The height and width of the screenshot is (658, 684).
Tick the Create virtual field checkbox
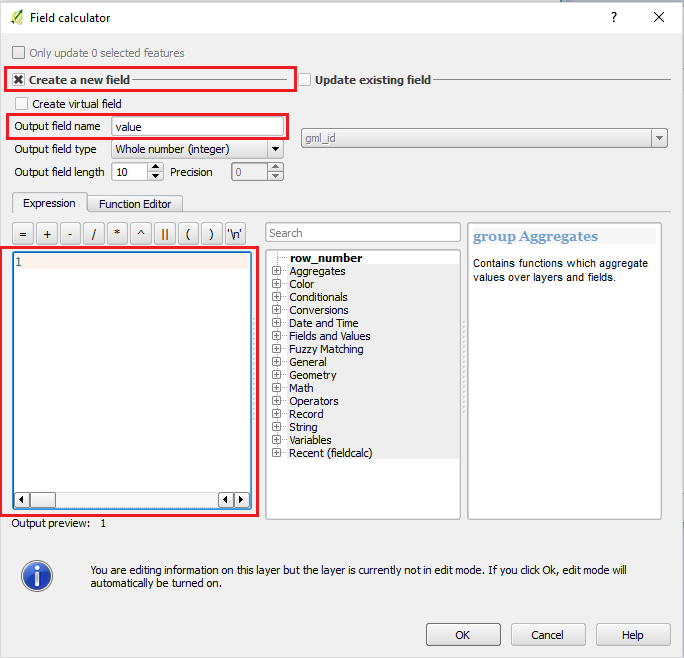coord(21,104)
